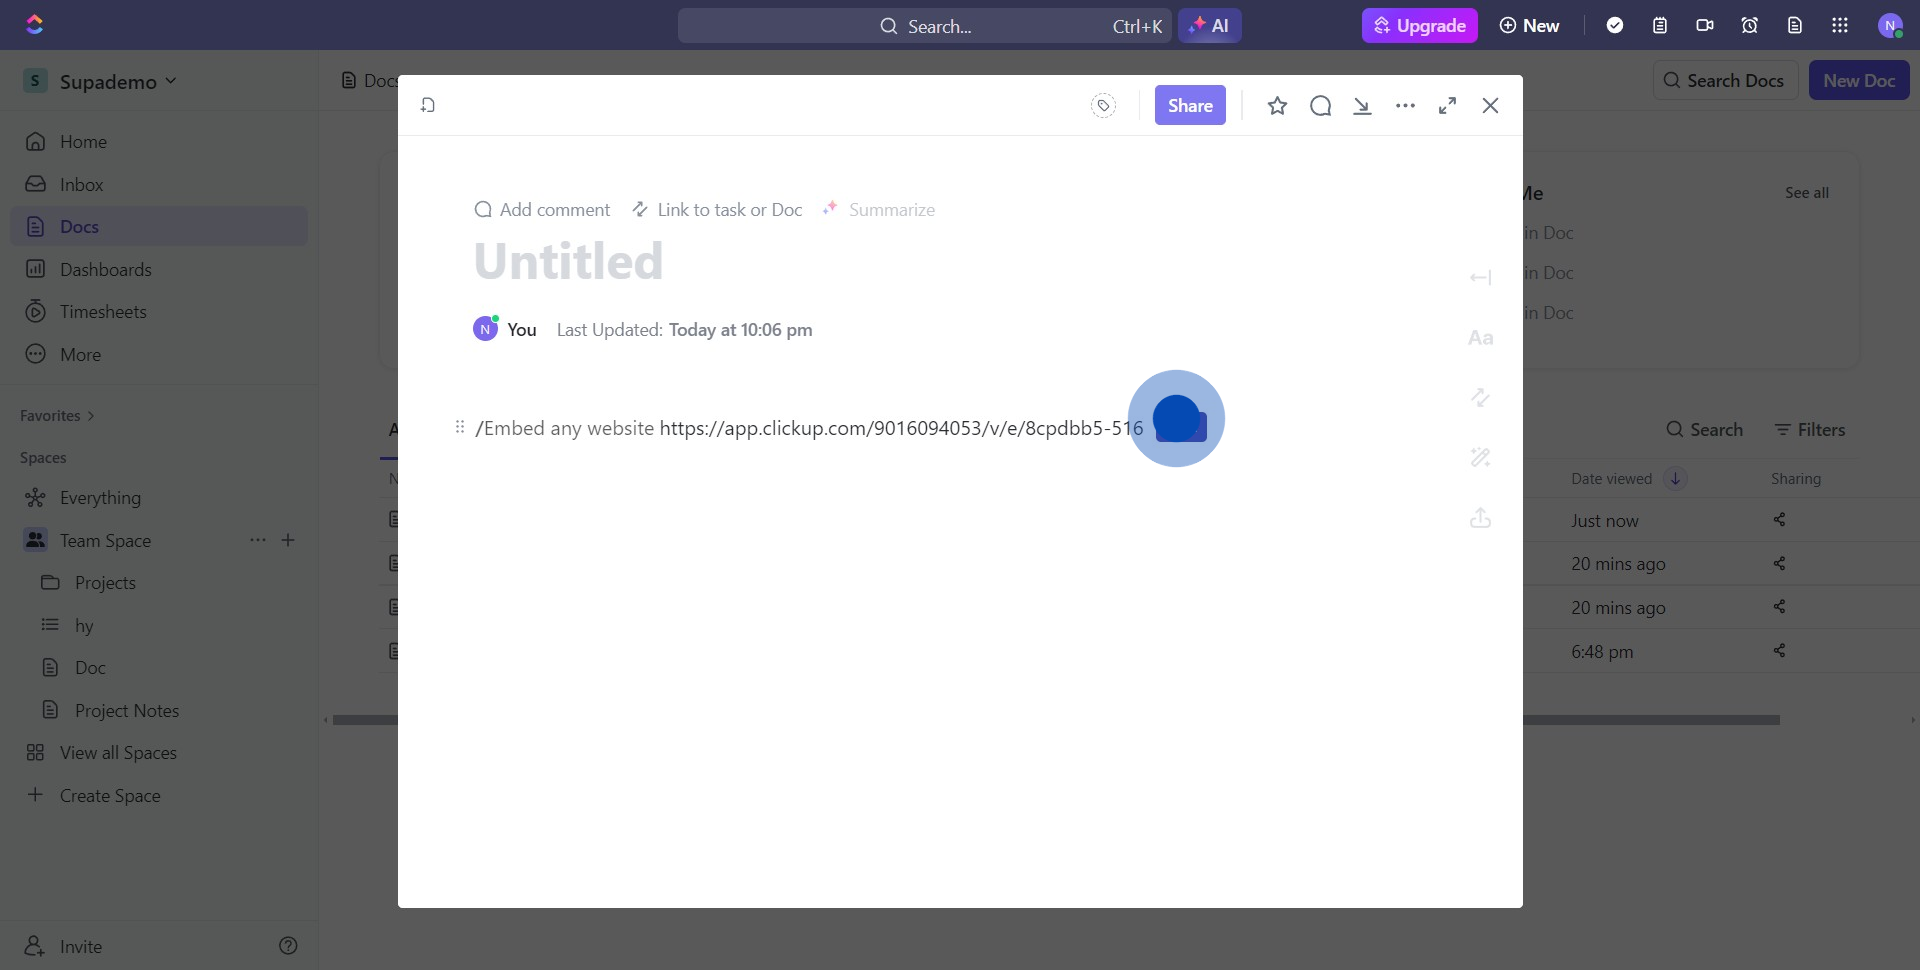
Task: Click the Upgrade button
Action: (1419, 26)
